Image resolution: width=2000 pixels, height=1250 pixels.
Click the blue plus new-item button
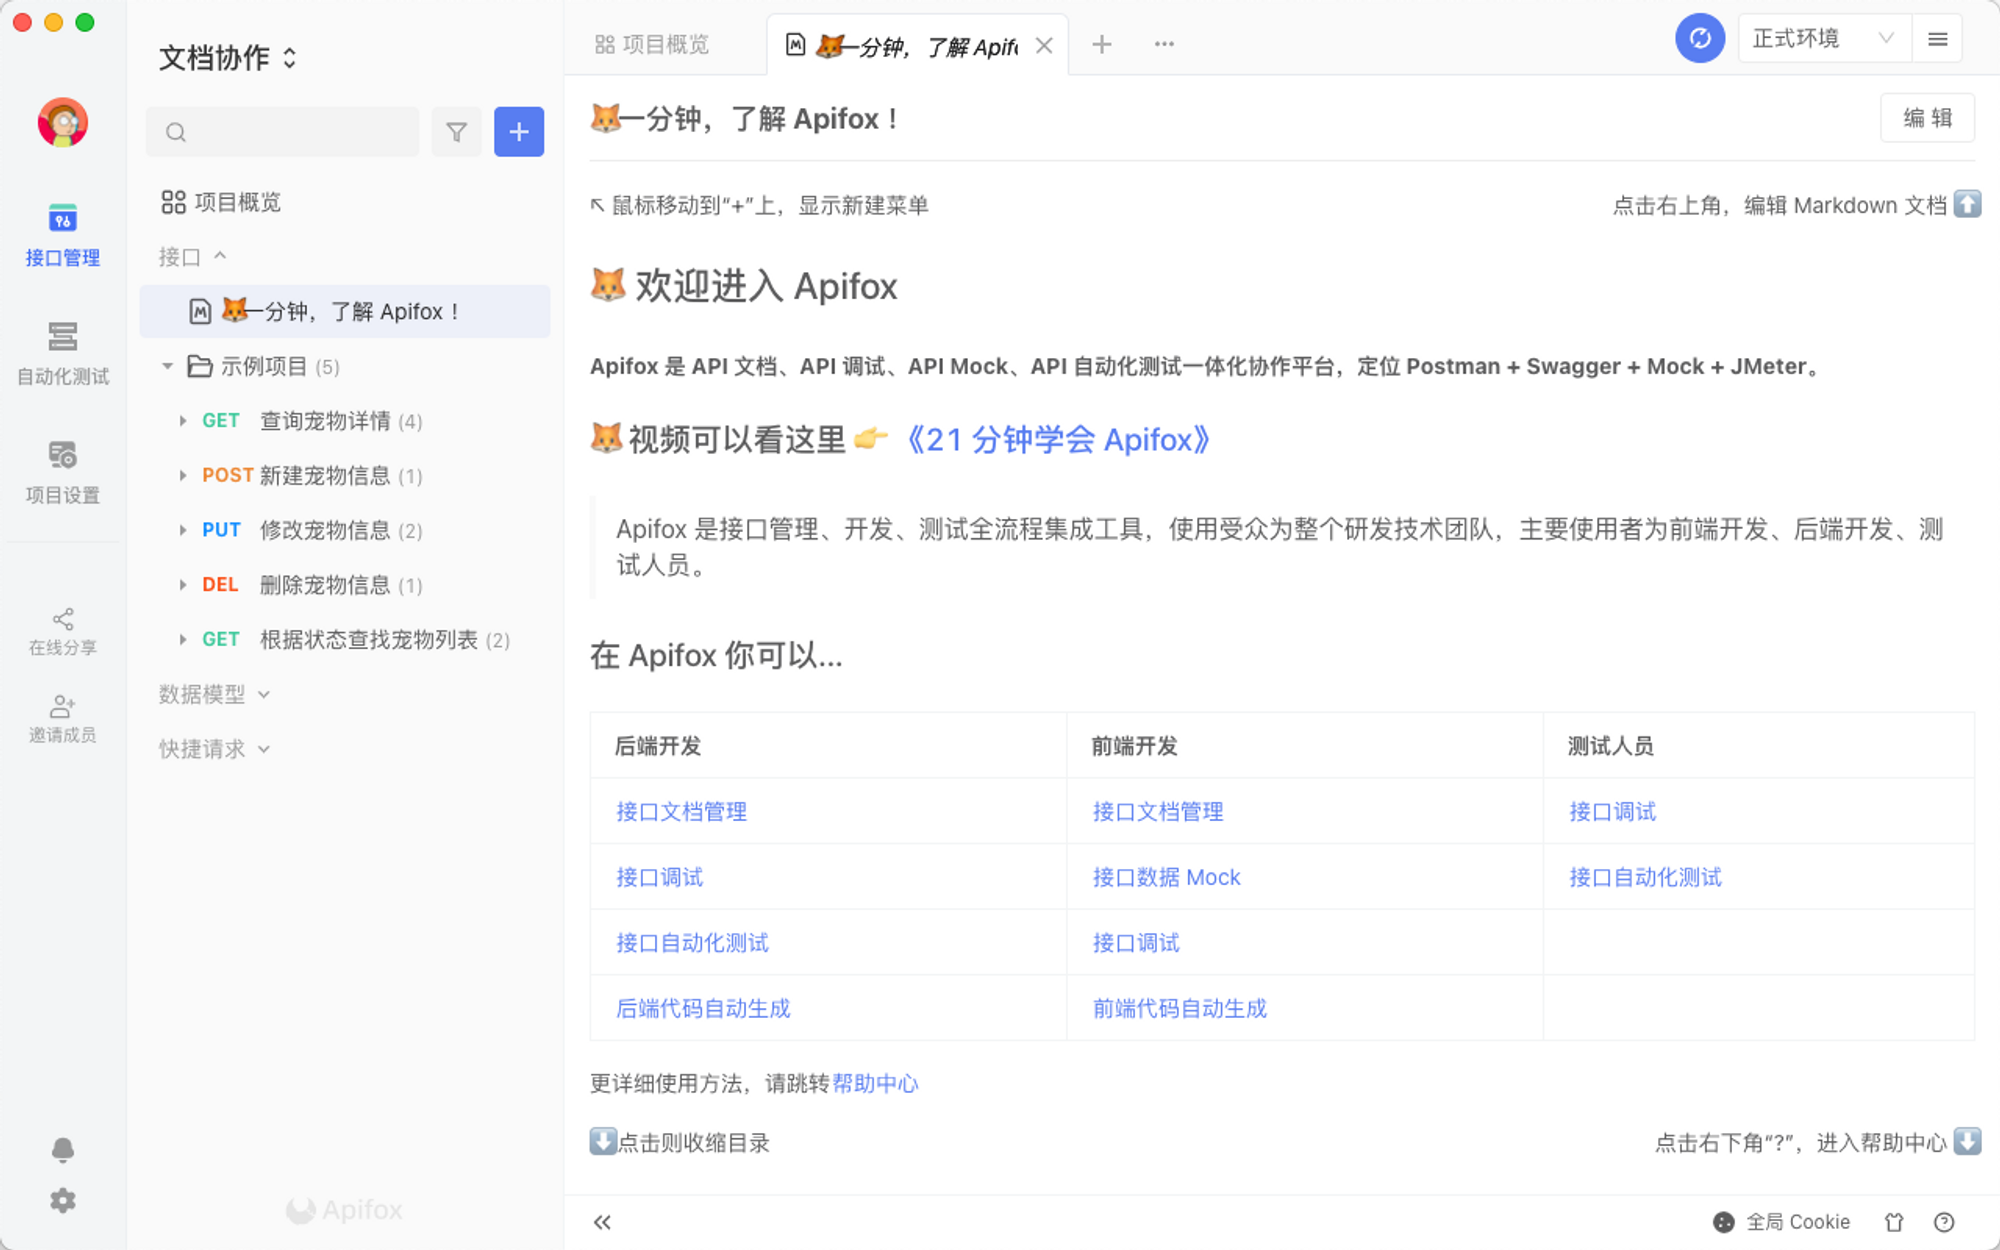[519, 132]
